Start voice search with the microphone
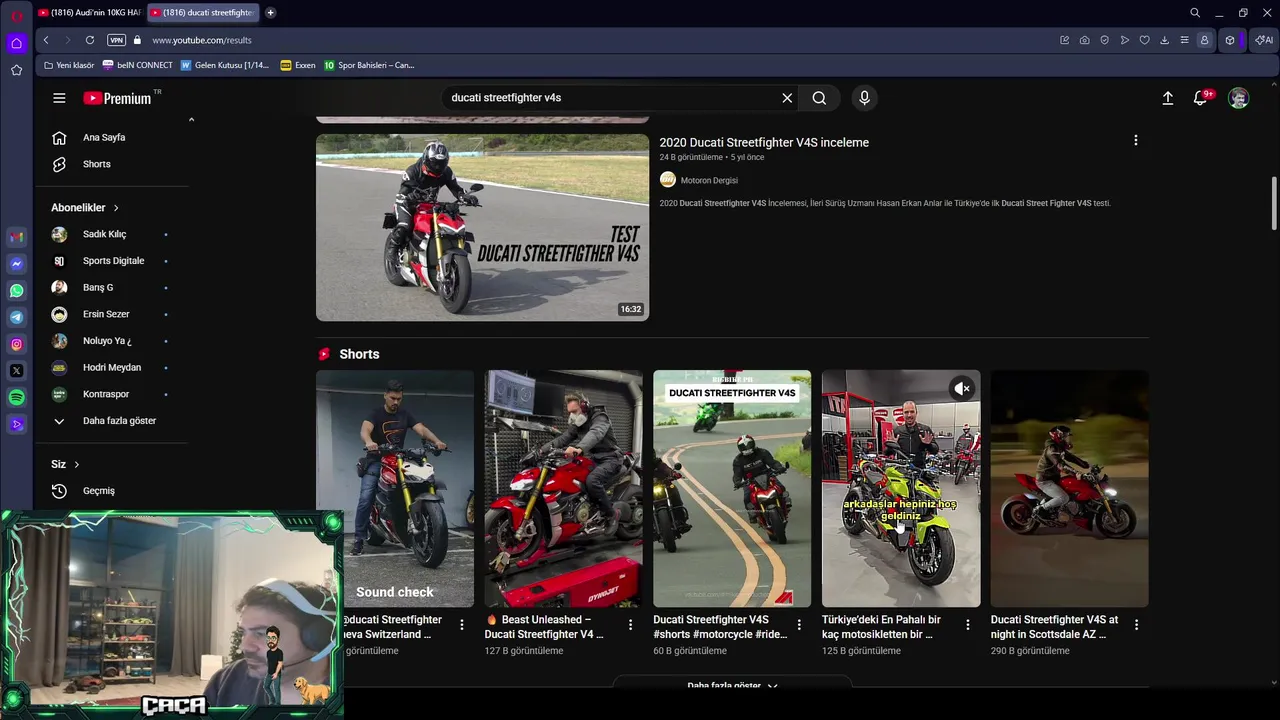Image resolution: width=1280 pixels, height=720 pixels. pos(865,98)
